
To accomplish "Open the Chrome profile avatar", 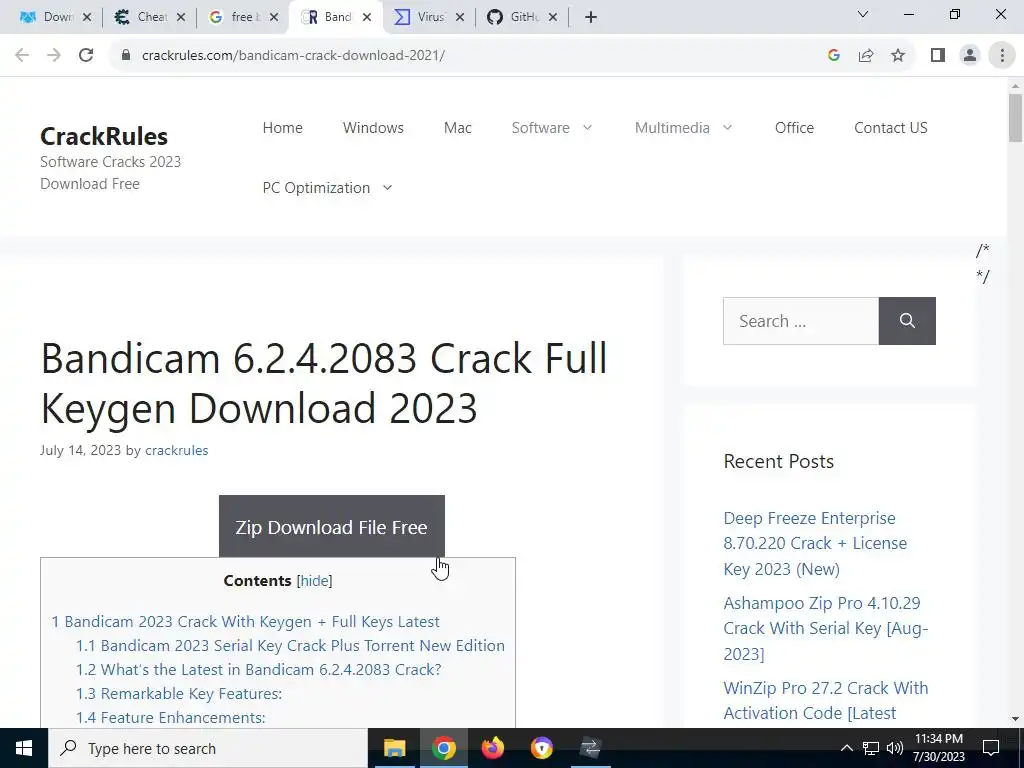I will [970, 56].
